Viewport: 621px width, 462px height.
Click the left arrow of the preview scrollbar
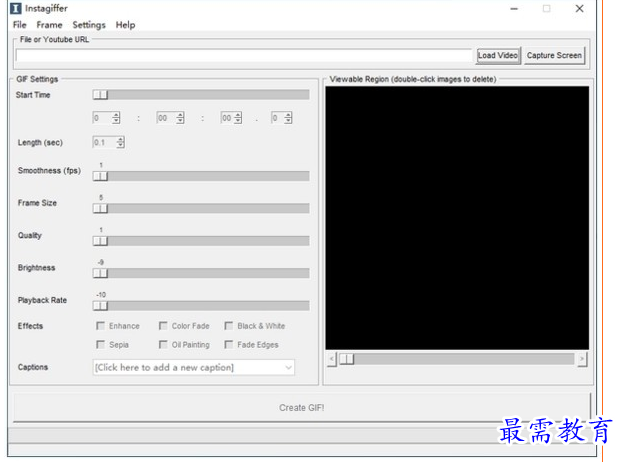(x=332, y=359)
